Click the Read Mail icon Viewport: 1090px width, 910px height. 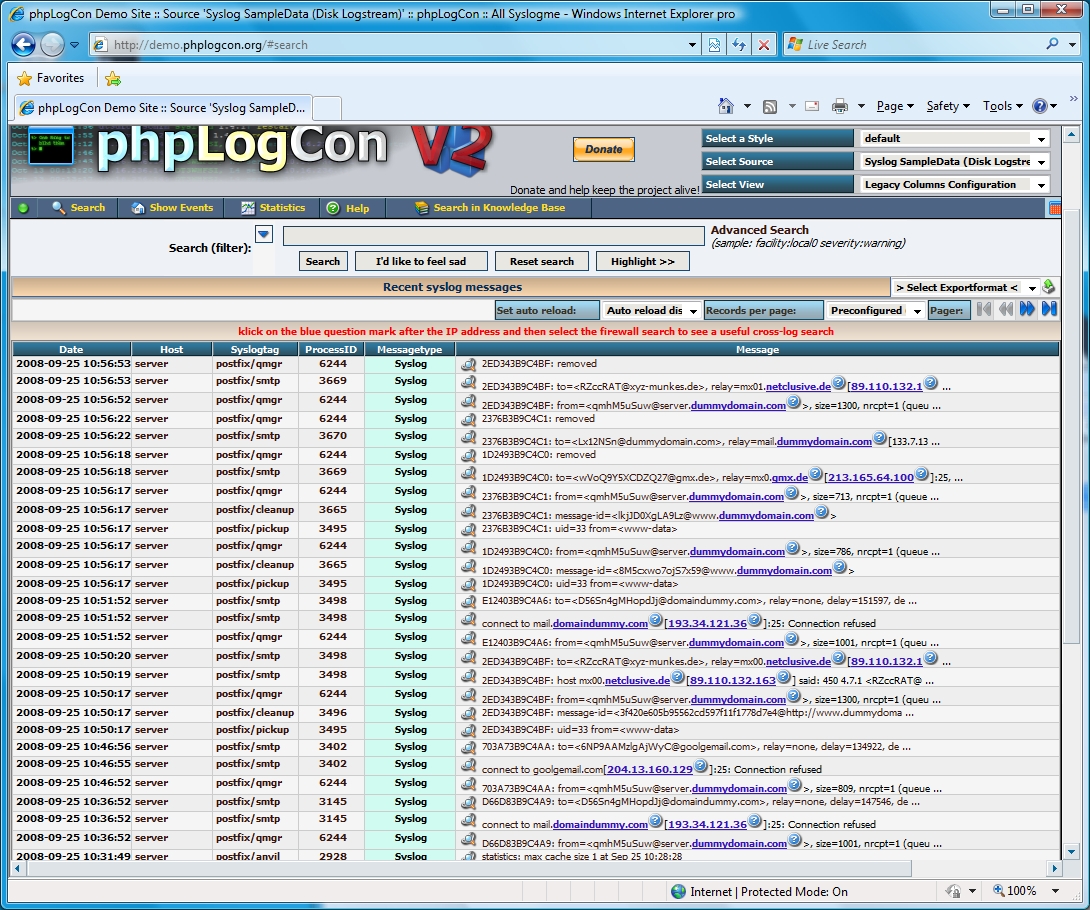click(x=811, y=106)
